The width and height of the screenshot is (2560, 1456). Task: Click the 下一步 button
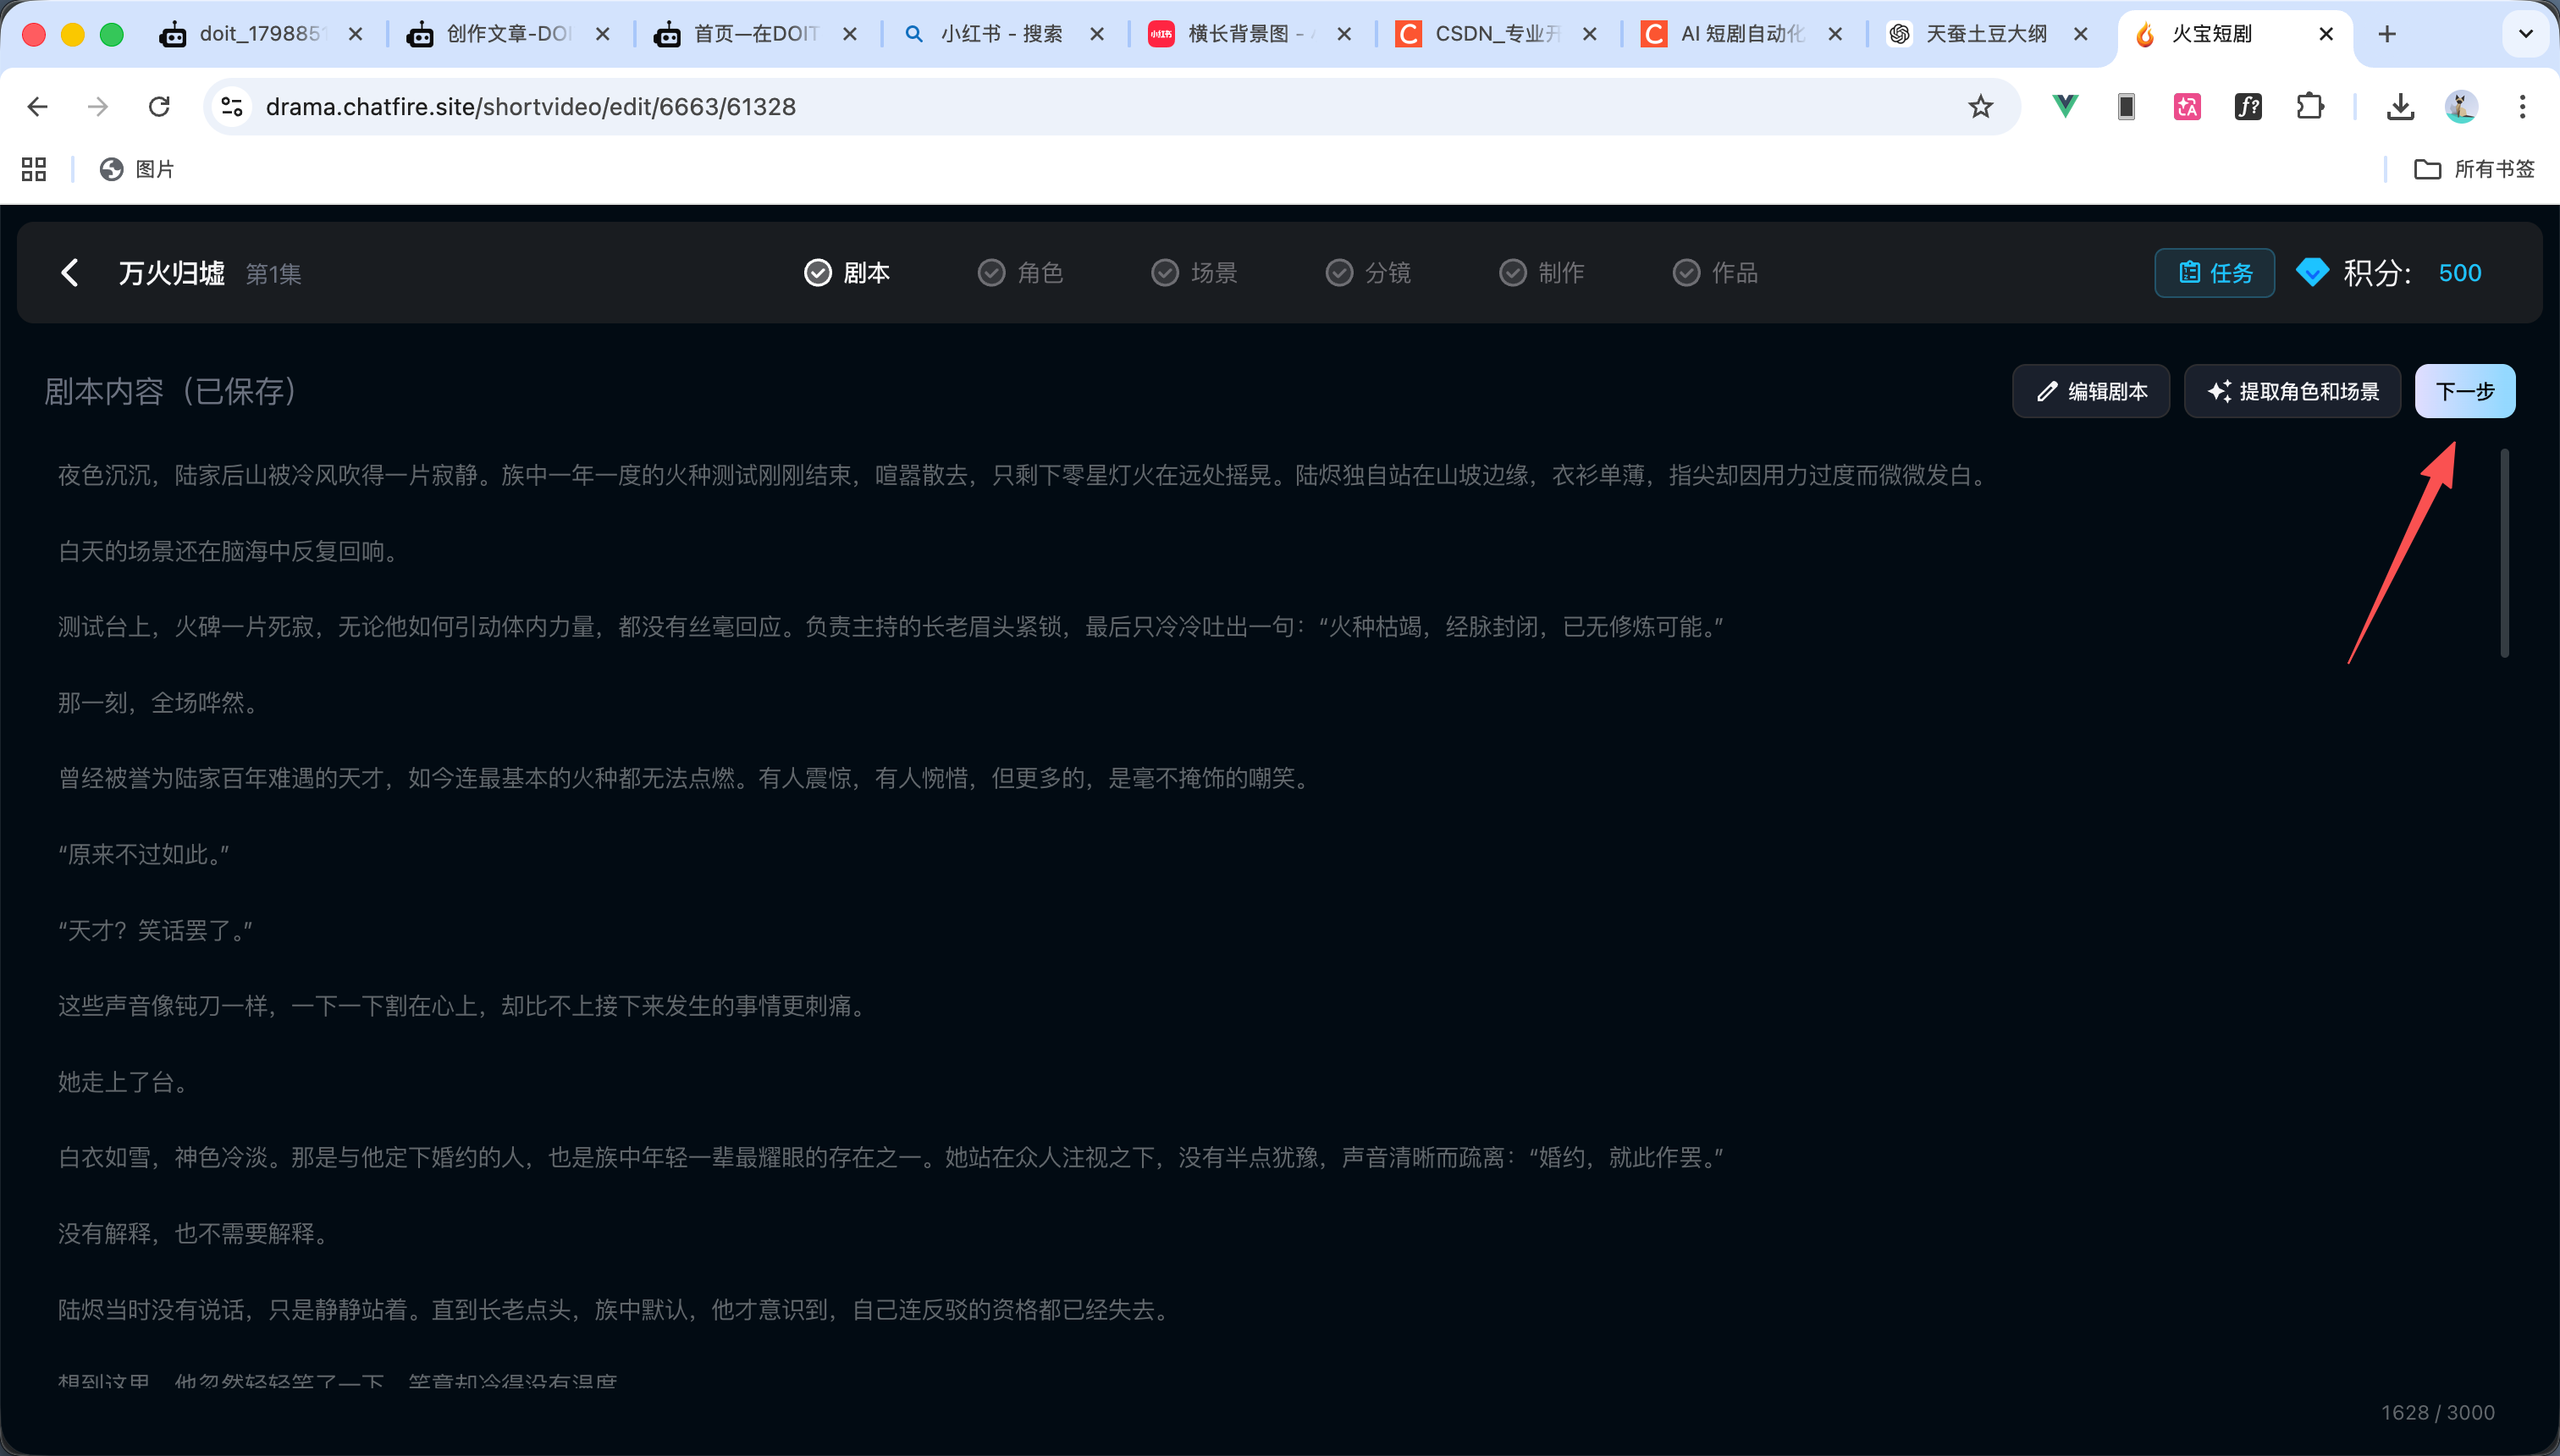point(2464,391)
